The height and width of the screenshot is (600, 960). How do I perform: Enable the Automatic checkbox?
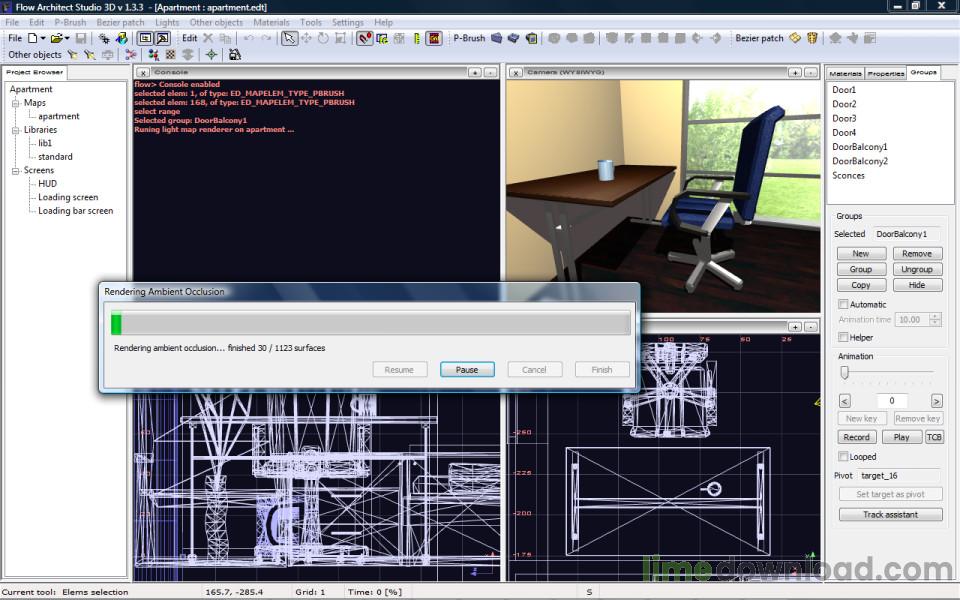[x=843, y=304]
